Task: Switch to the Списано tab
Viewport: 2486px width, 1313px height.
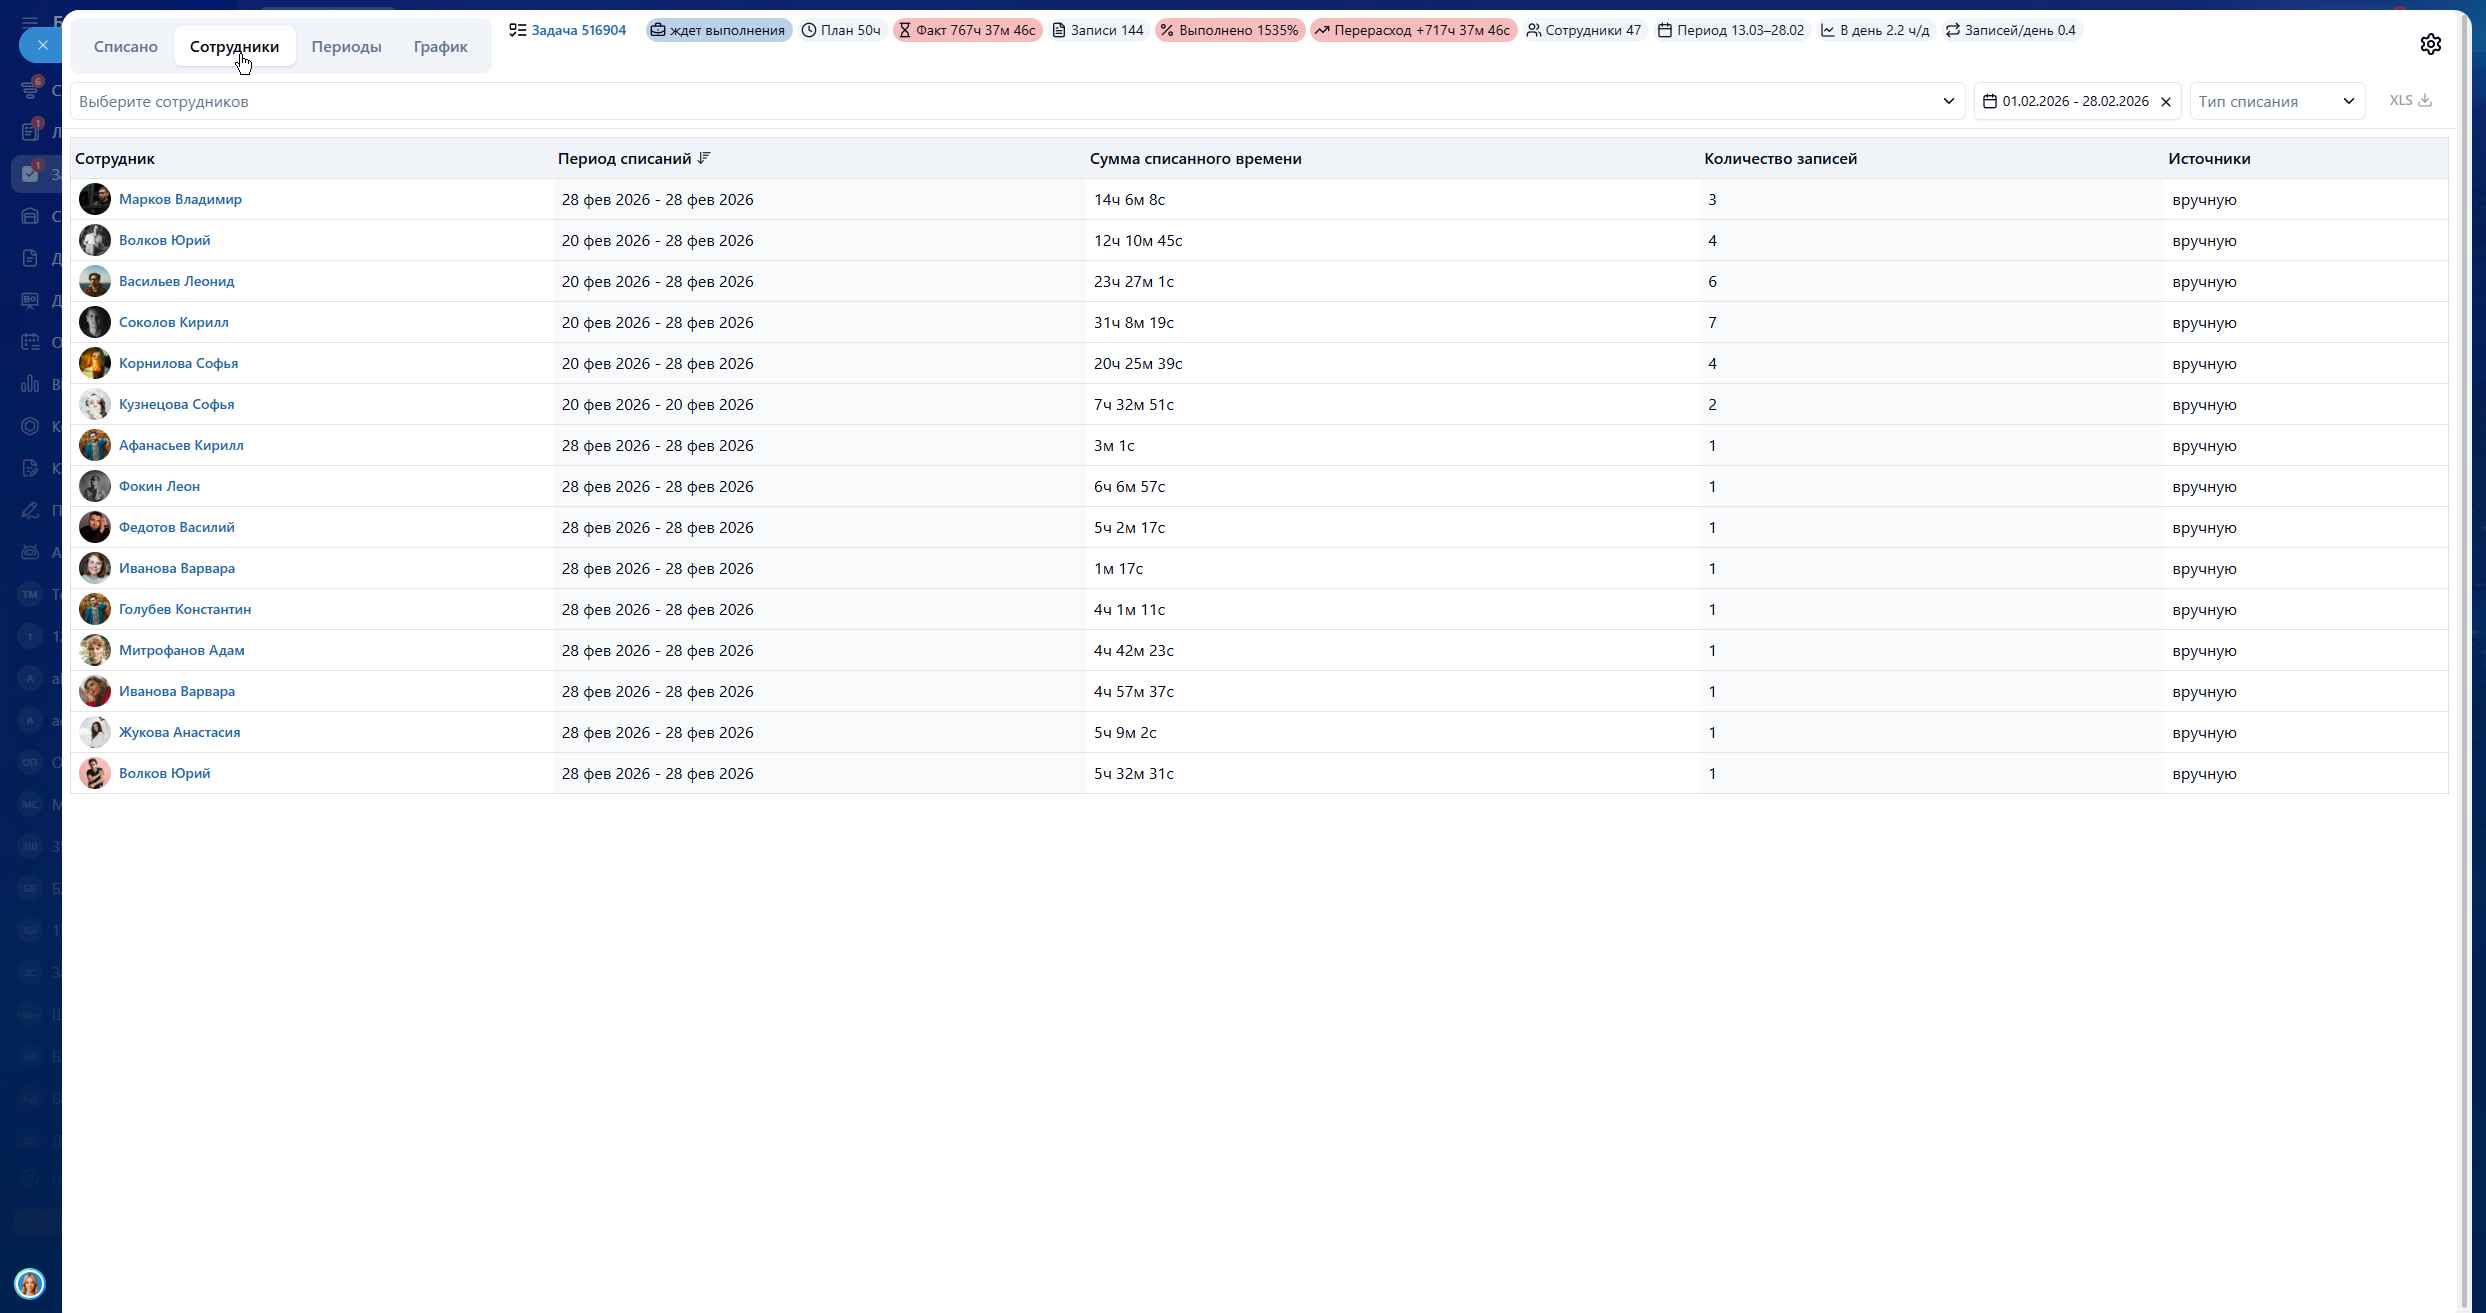Action: click(126, 46)
